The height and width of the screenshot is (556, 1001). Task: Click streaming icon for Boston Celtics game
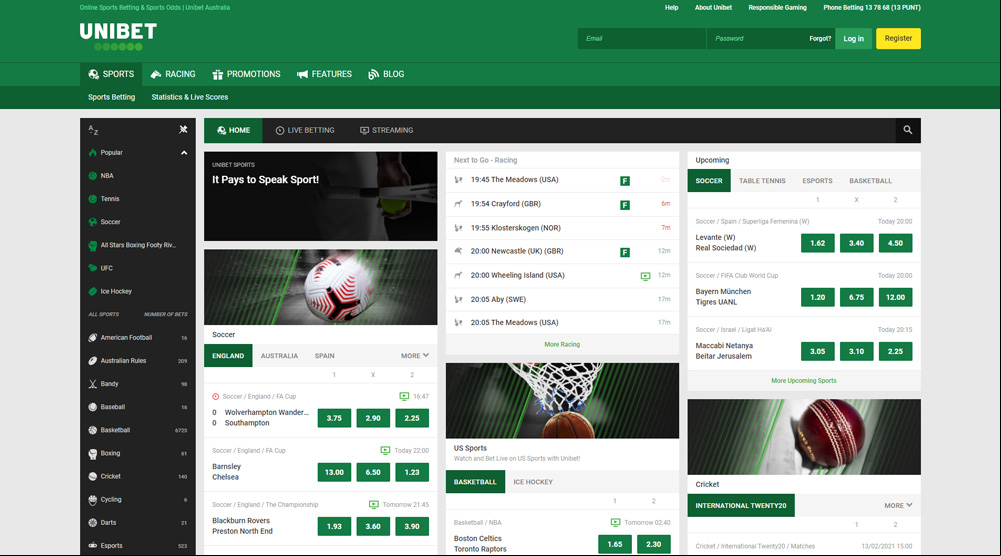point(615,522)
